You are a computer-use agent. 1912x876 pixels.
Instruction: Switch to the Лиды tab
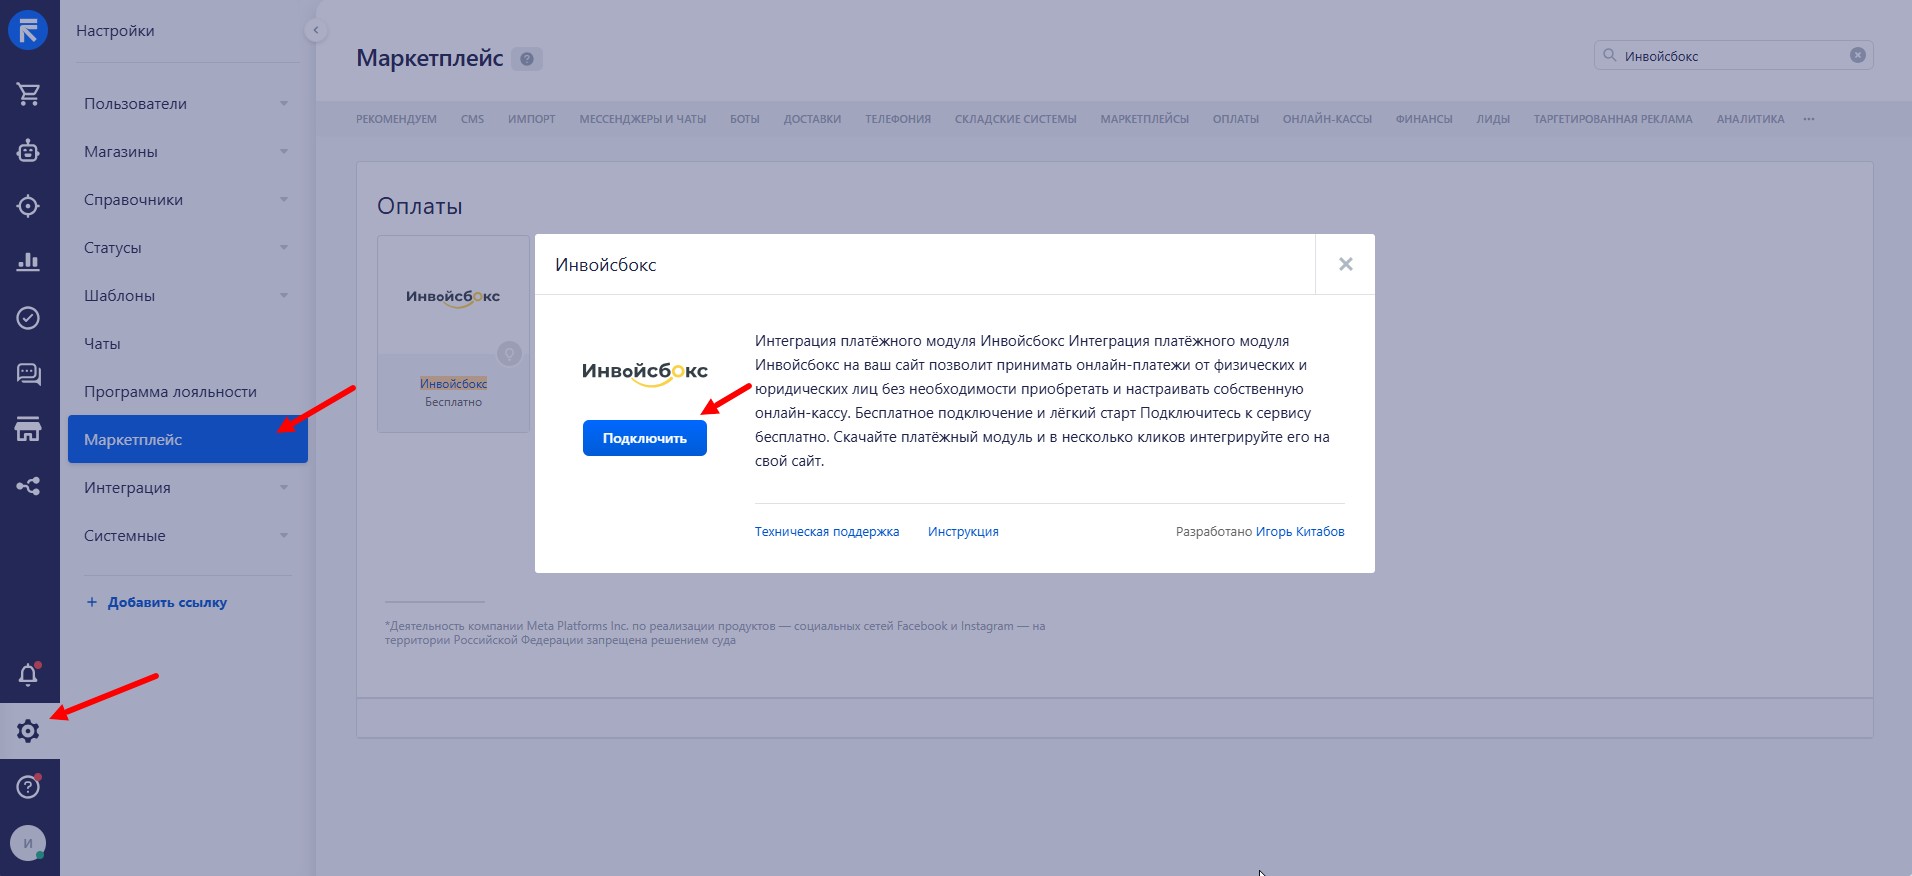(x=1493, y=119)
